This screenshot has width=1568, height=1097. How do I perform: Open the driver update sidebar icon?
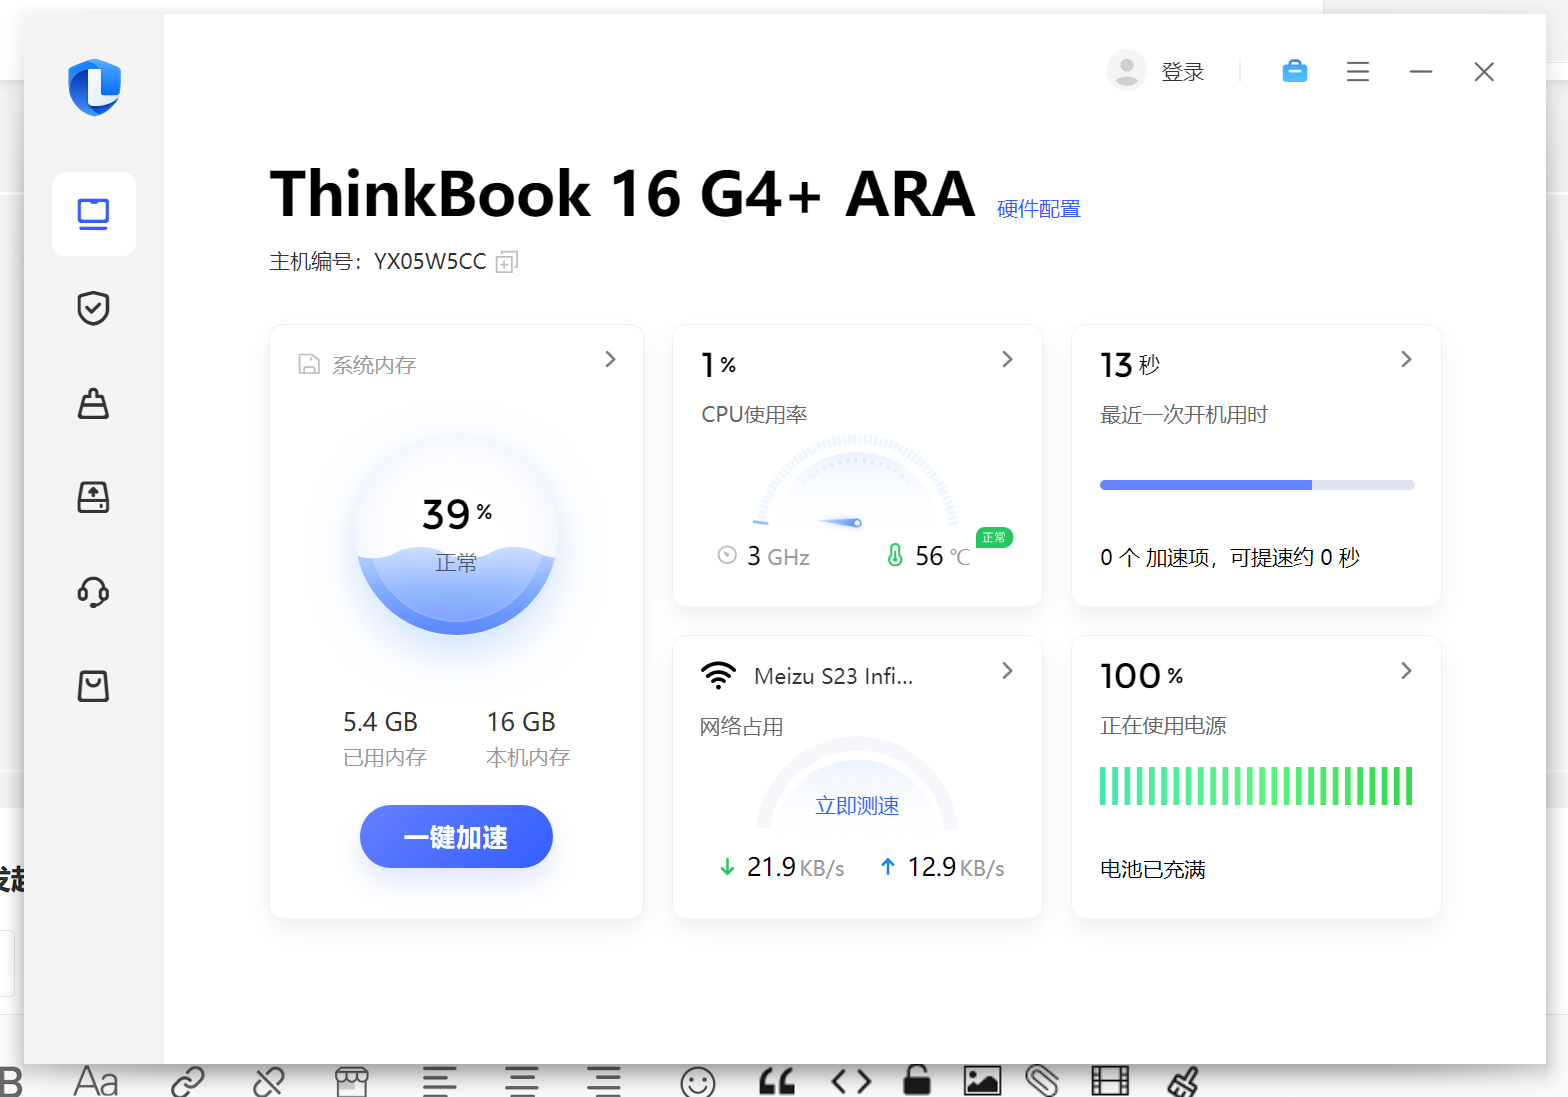(x=93, y=497)
